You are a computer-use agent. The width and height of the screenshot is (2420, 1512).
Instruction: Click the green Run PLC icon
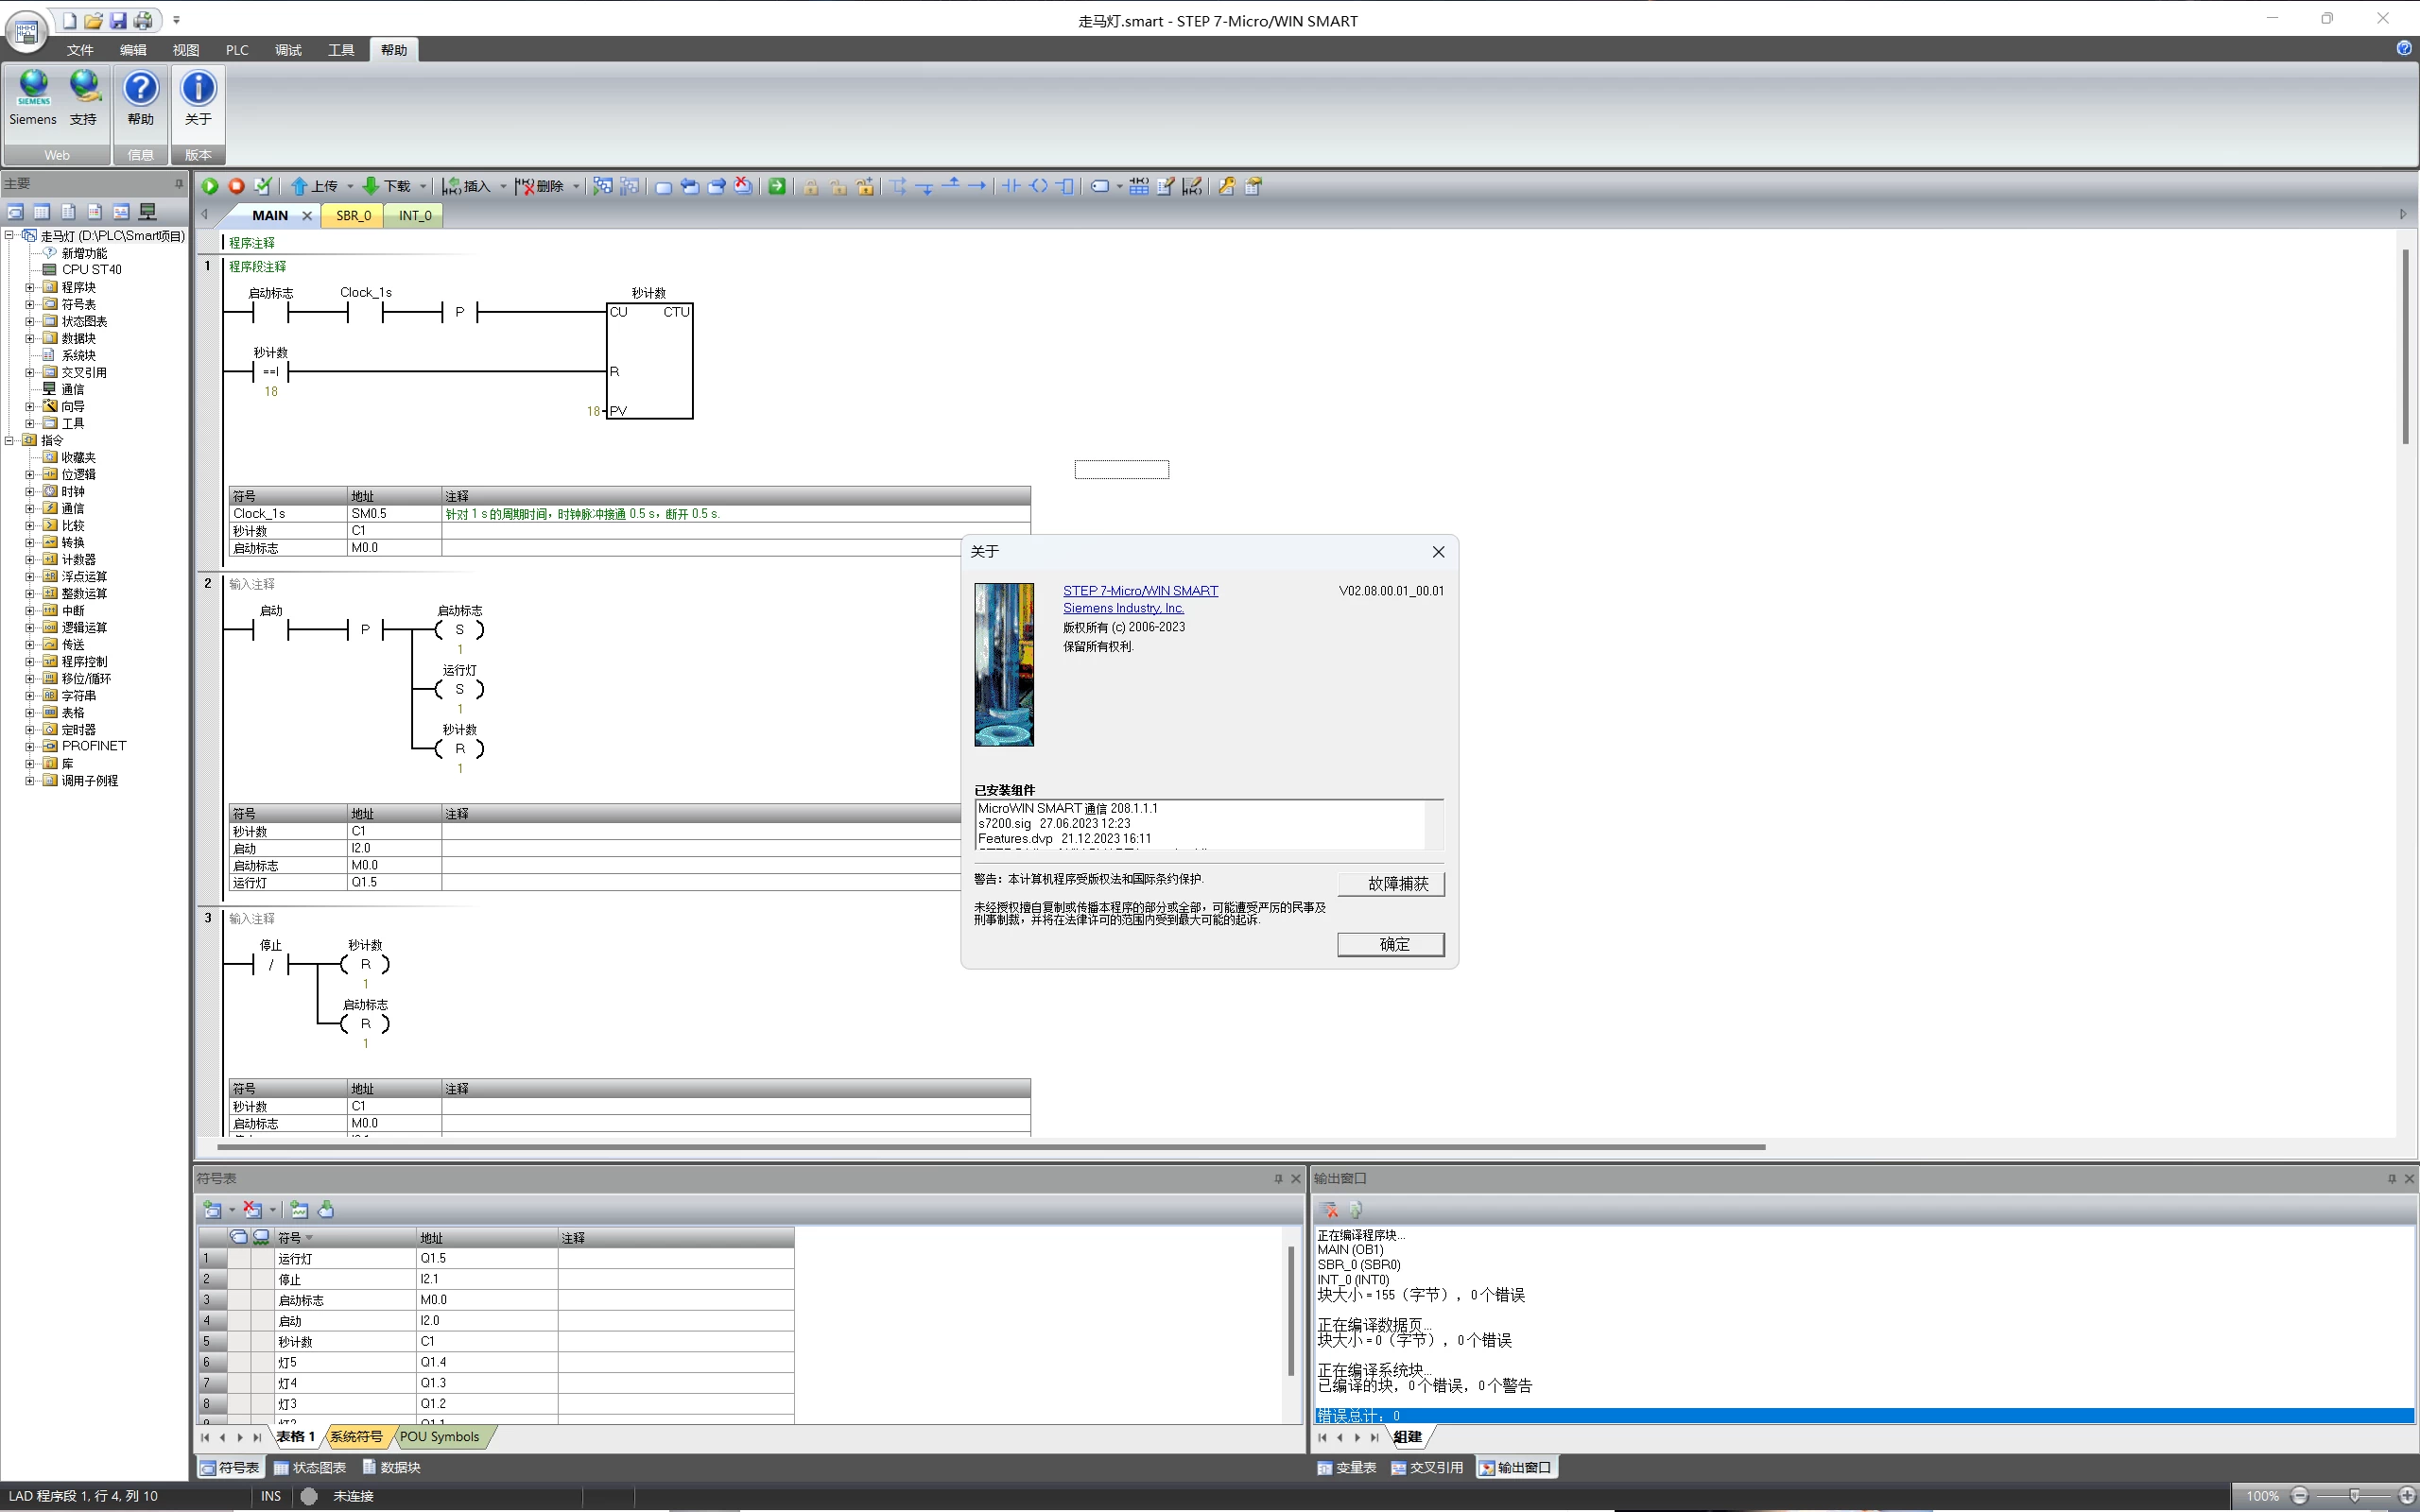(210, 186)
